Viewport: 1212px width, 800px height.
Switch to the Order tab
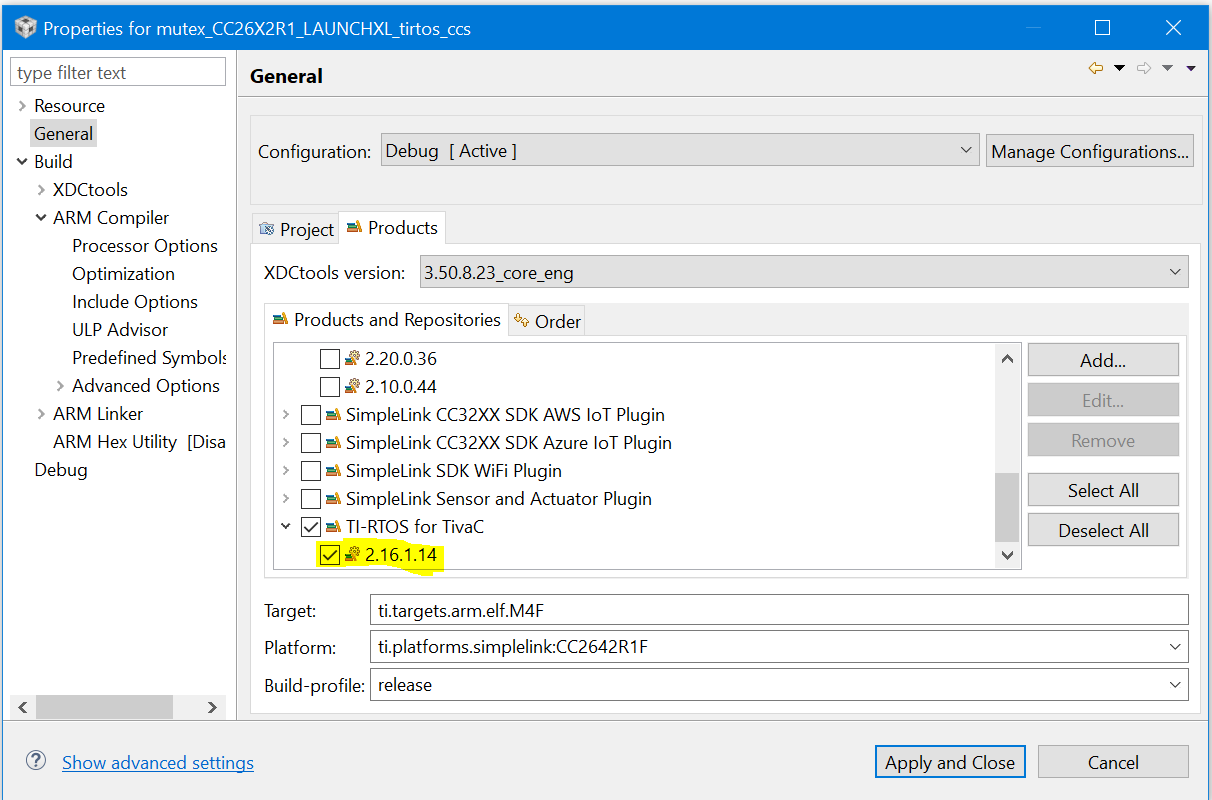pyautogui.click(x=547, y=321)
